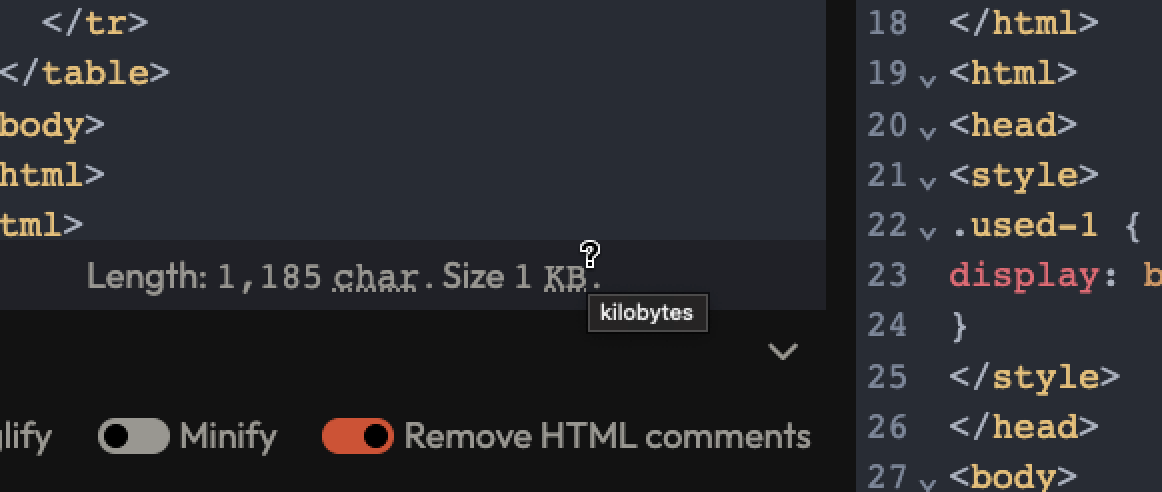The height and width of the screenshot is (492, 1162).
Task: Click the display property on line 23
Action: [1023, 276]
